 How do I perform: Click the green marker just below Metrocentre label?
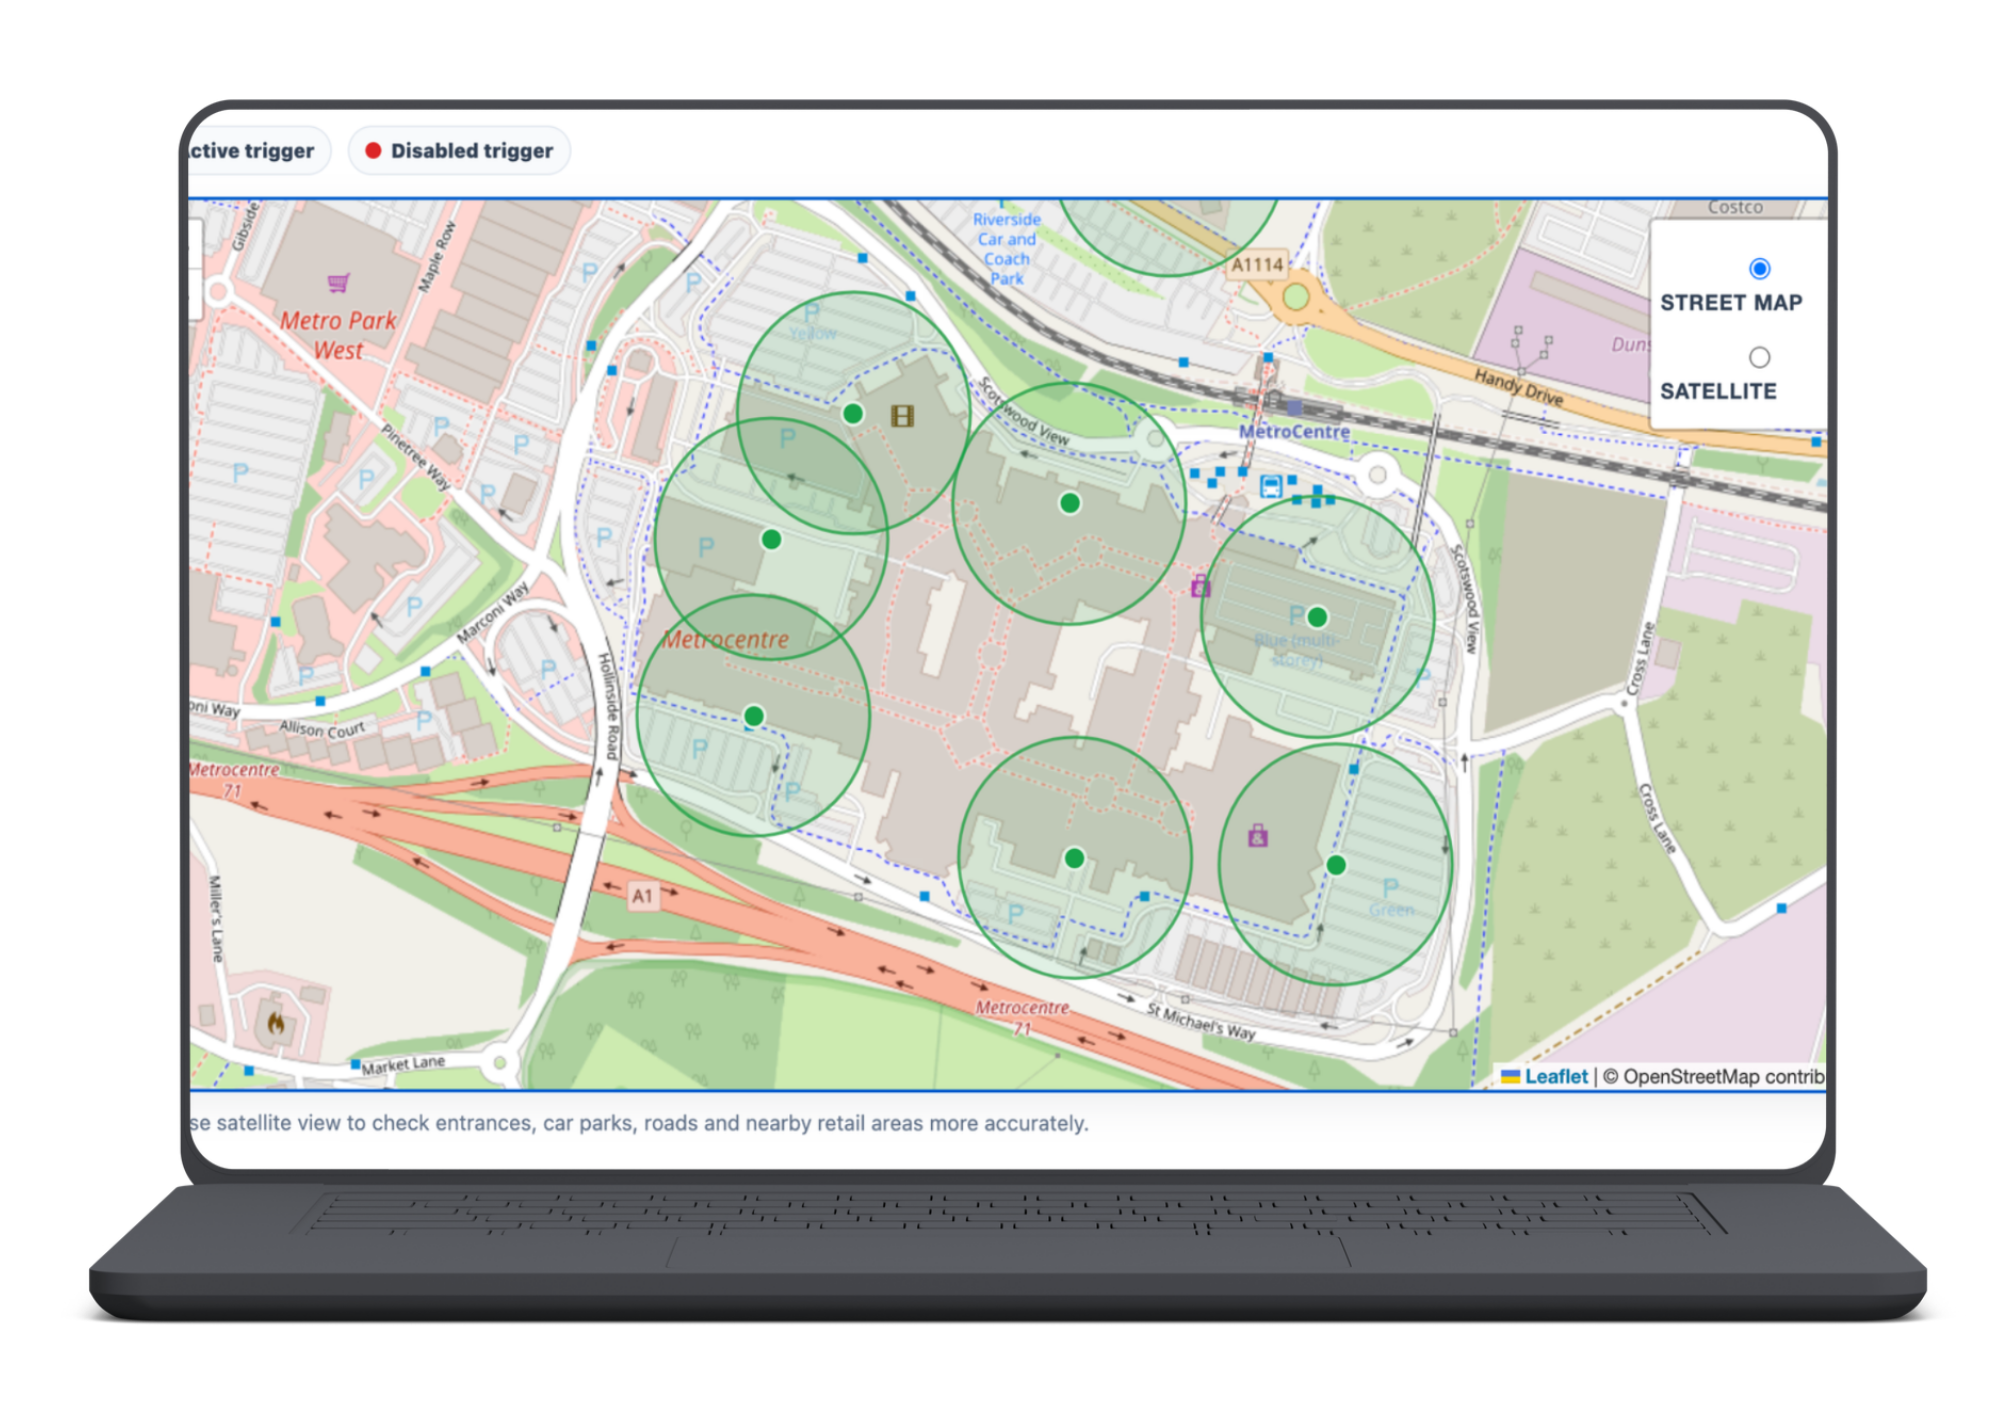point(754,716)
